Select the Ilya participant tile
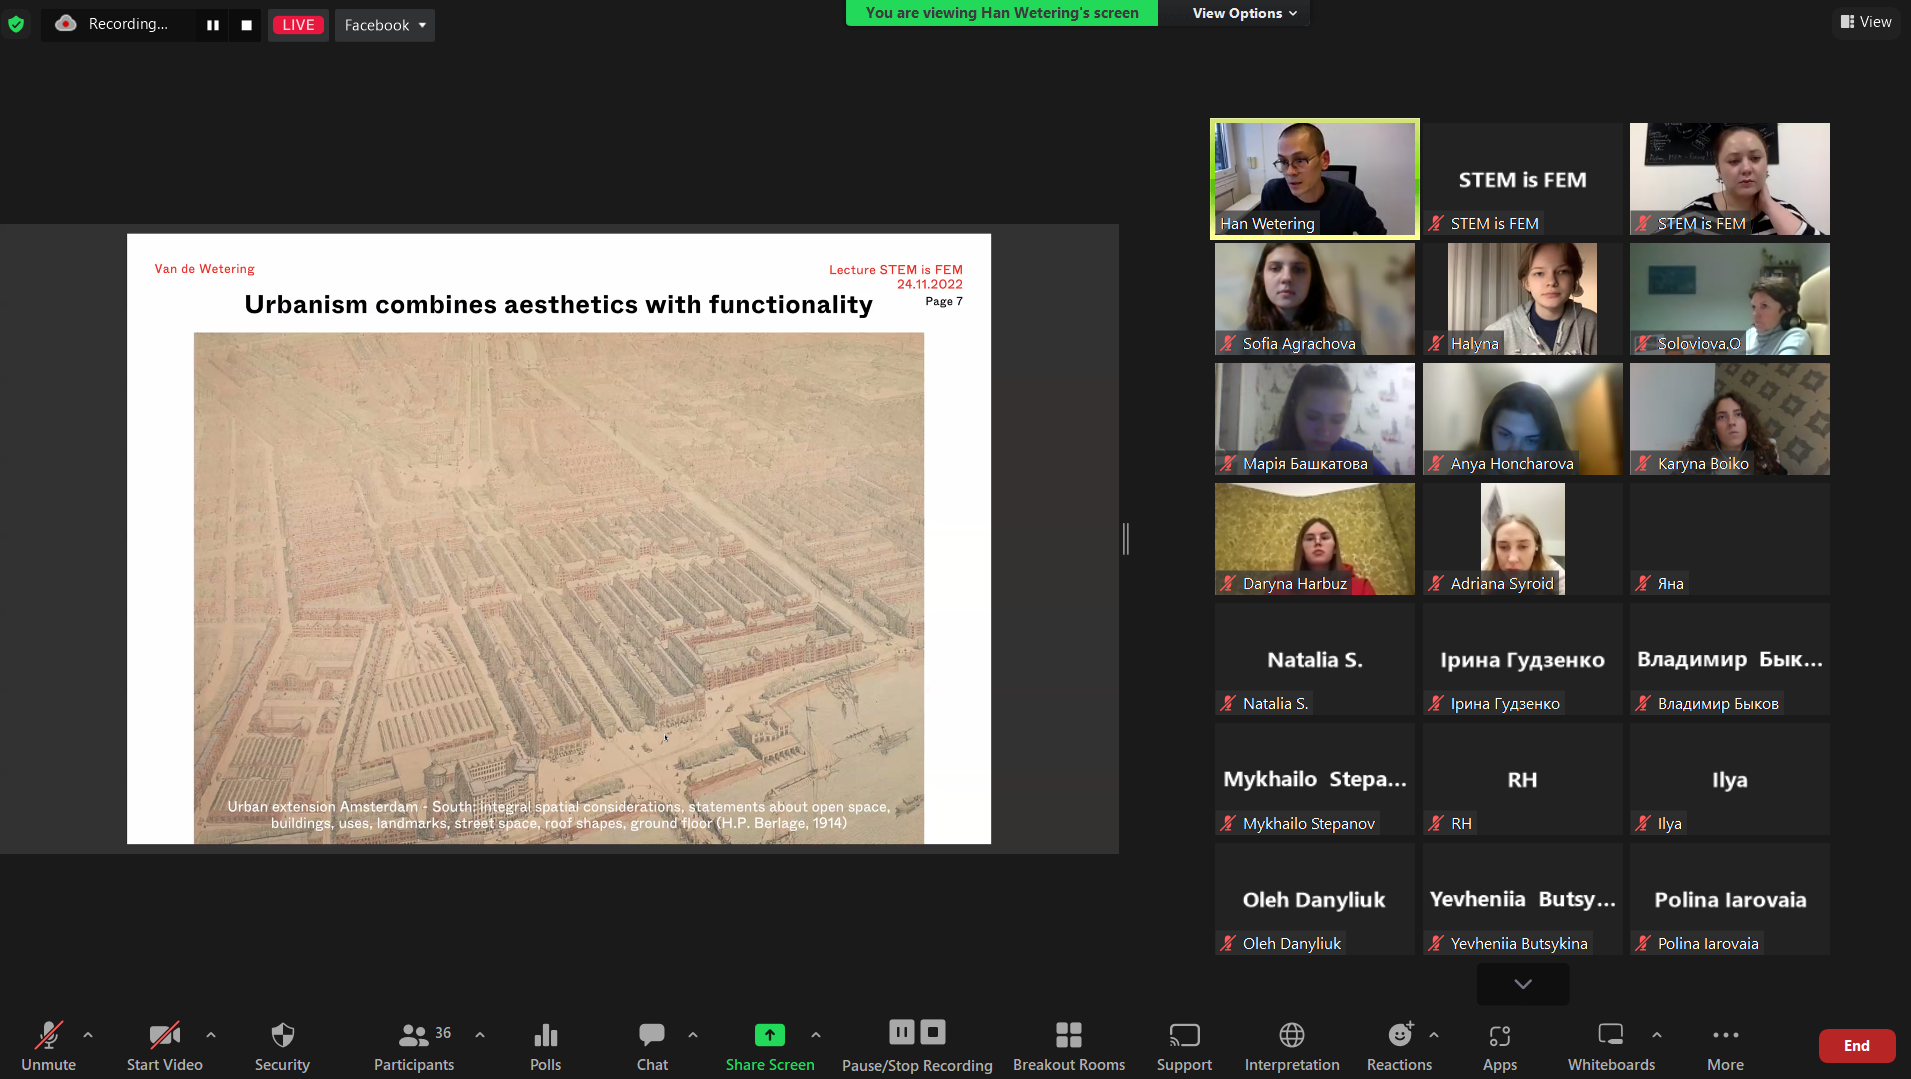This screenshot has height=1079, width=1911. 1730,779
